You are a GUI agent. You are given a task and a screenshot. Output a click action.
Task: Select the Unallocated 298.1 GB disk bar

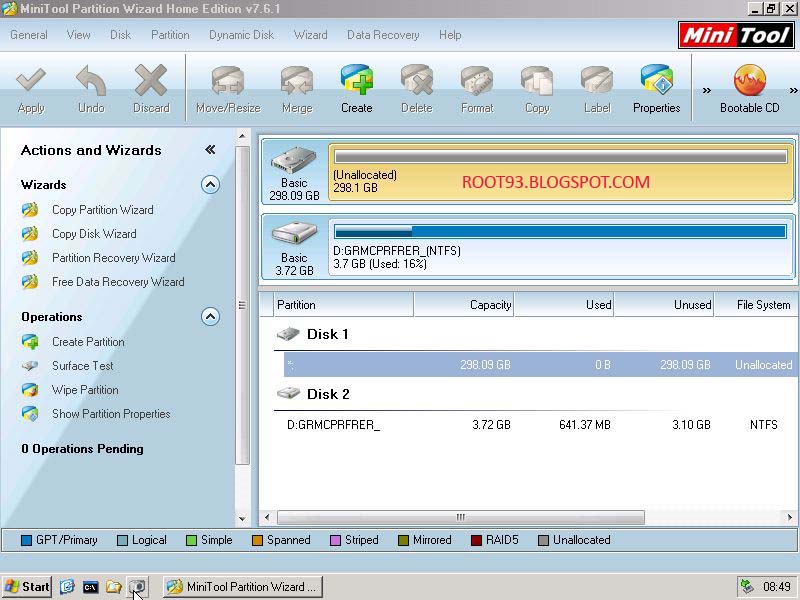(x=561, y=172)
